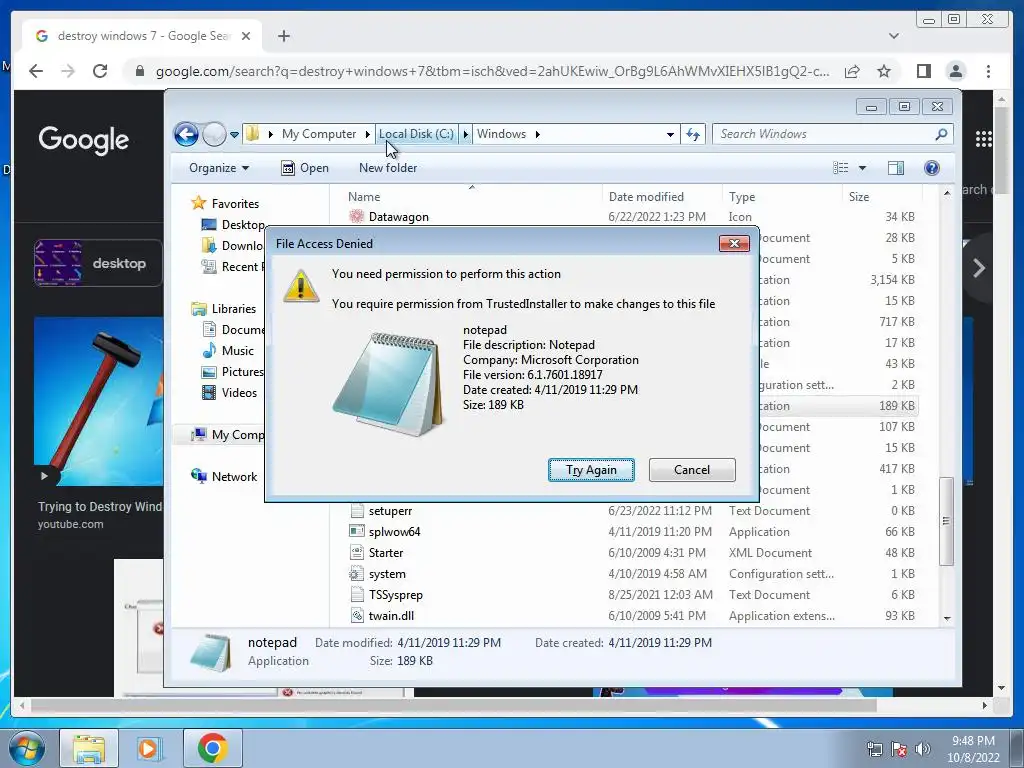
Task: Select the splwow64 file icon
Action: point(357,532)
